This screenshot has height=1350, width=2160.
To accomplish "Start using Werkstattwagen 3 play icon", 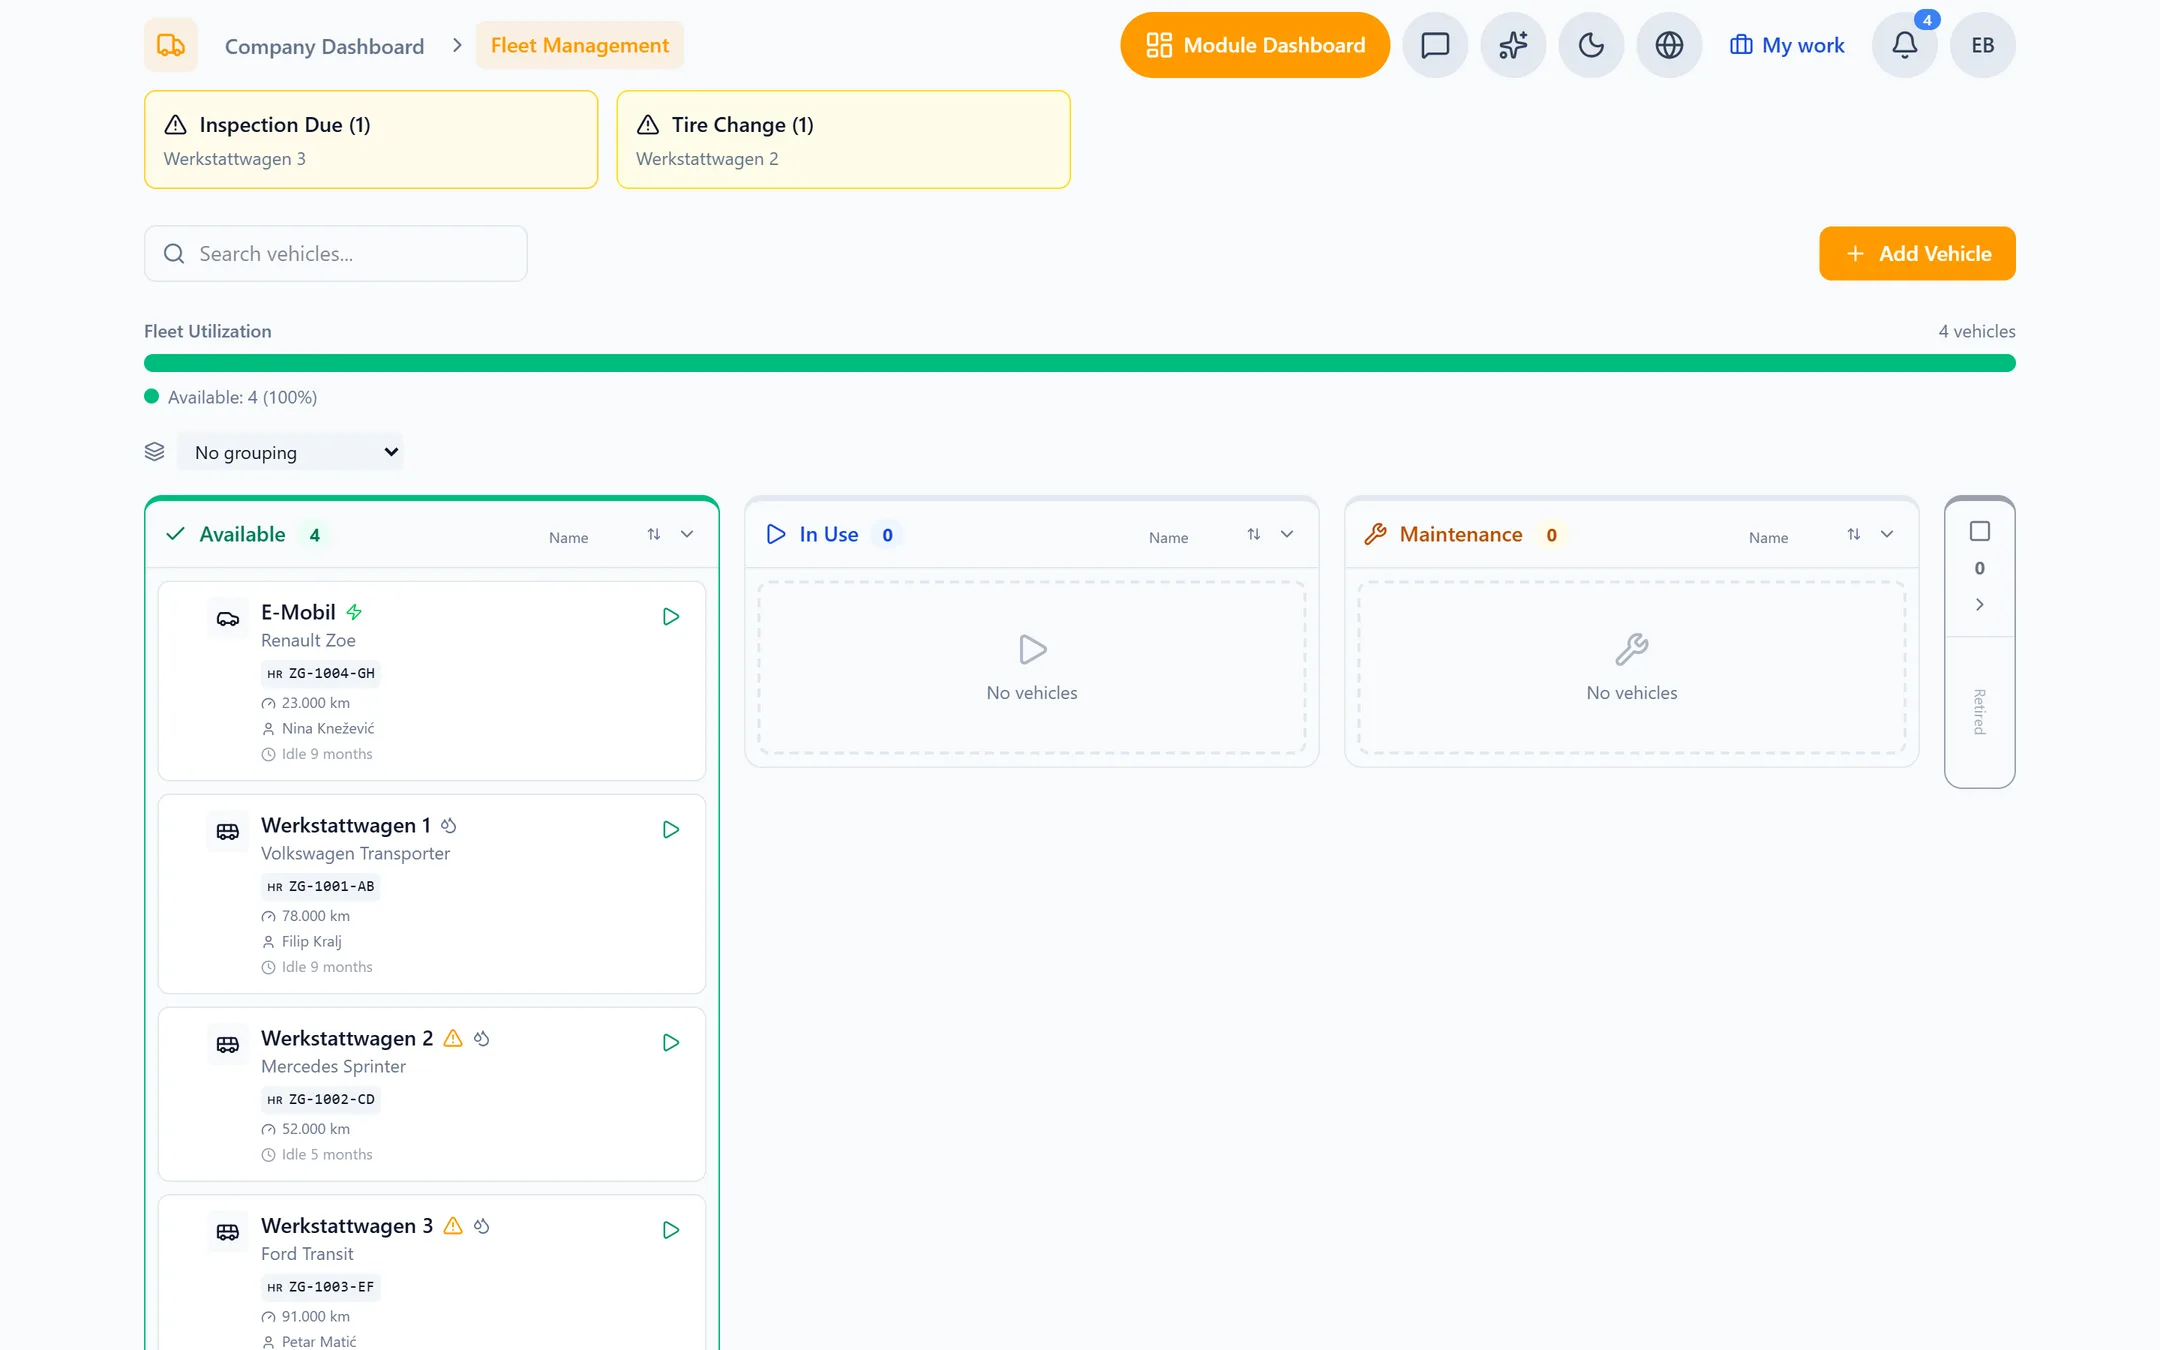I will (x=671, y=1230).
